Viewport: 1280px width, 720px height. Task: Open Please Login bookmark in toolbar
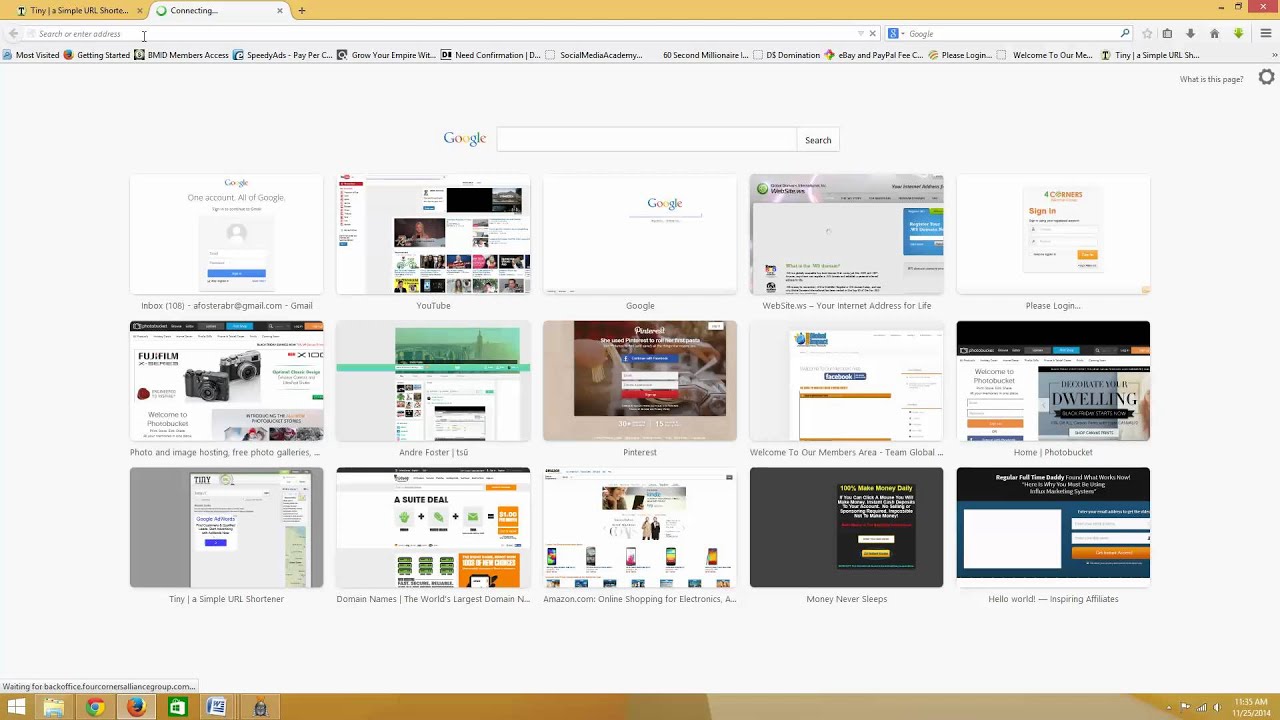pos(960,55)
